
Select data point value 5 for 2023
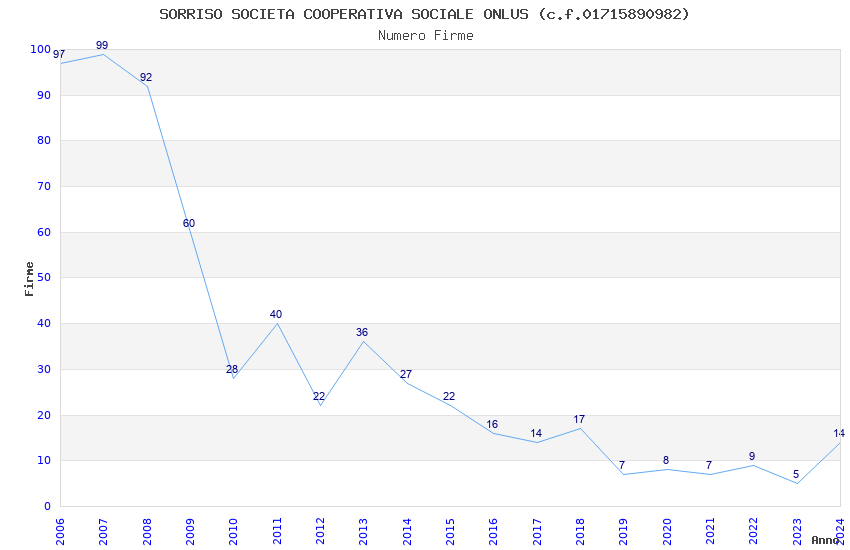[x=796, y=475]
